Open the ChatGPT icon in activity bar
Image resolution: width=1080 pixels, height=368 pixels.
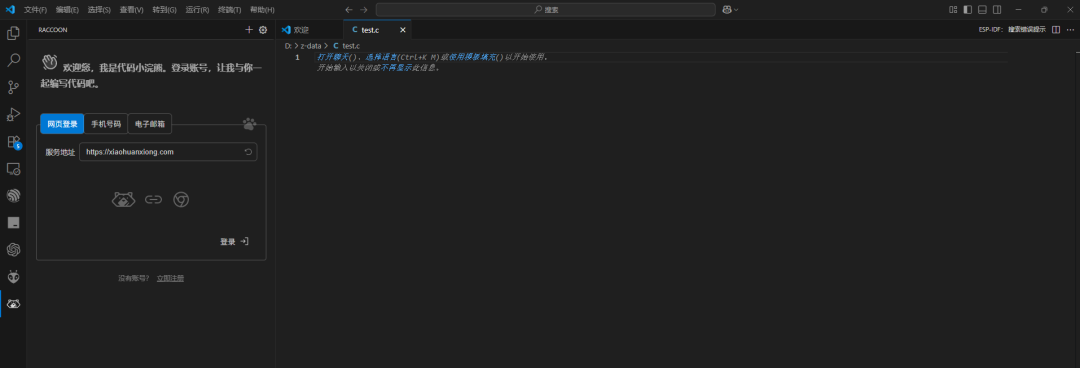coord(13,249)
